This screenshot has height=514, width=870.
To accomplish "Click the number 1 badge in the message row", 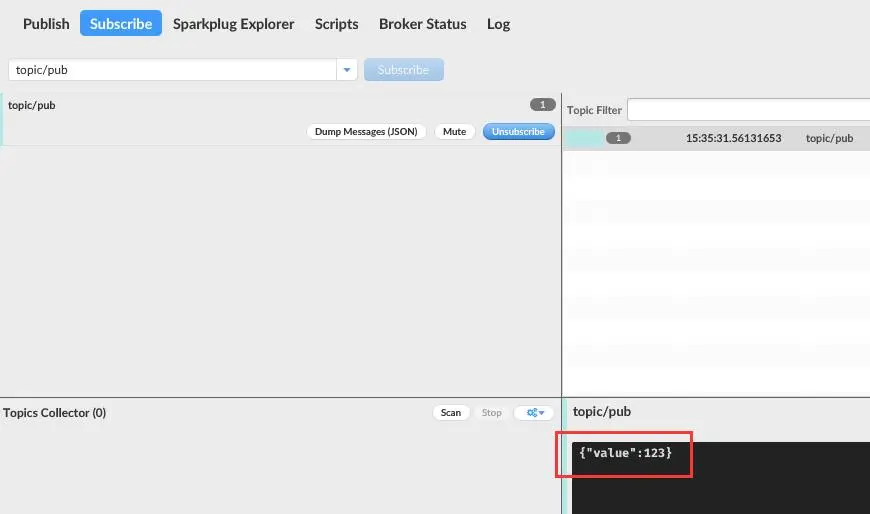I will [x=618, y=138].
